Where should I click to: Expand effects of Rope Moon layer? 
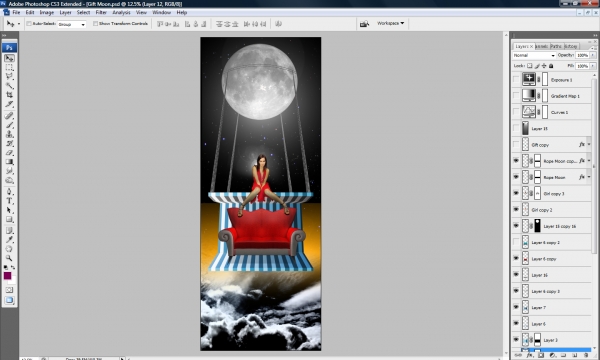tap(589, 177)
